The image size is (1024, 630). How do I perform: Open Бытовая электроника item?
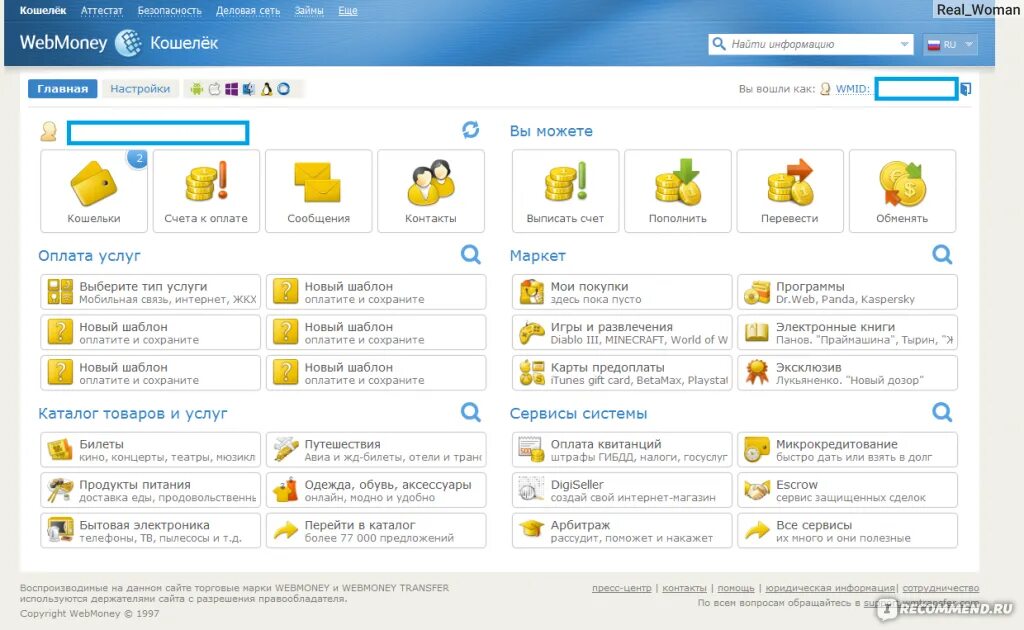coord(150,531)
